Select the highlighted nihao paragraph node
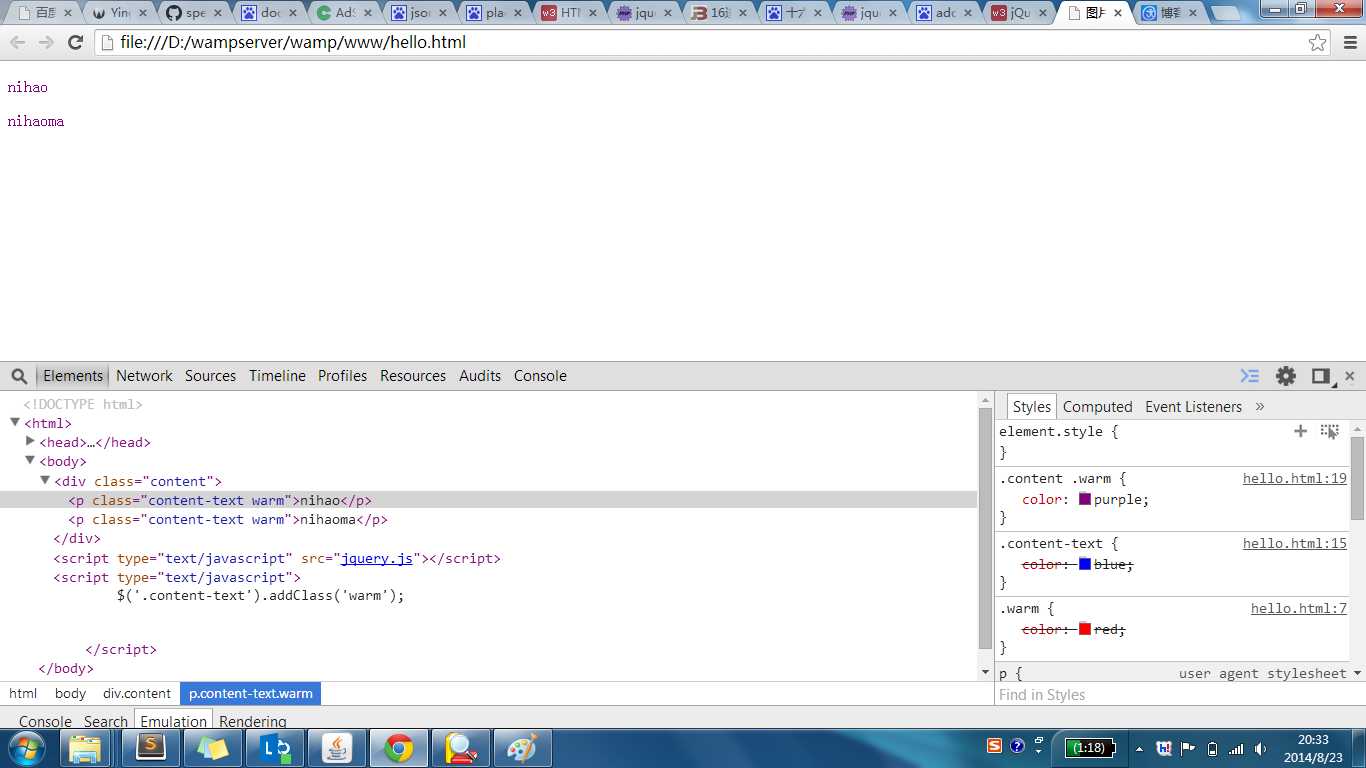The image size is (1366, 768). point(220,500)
